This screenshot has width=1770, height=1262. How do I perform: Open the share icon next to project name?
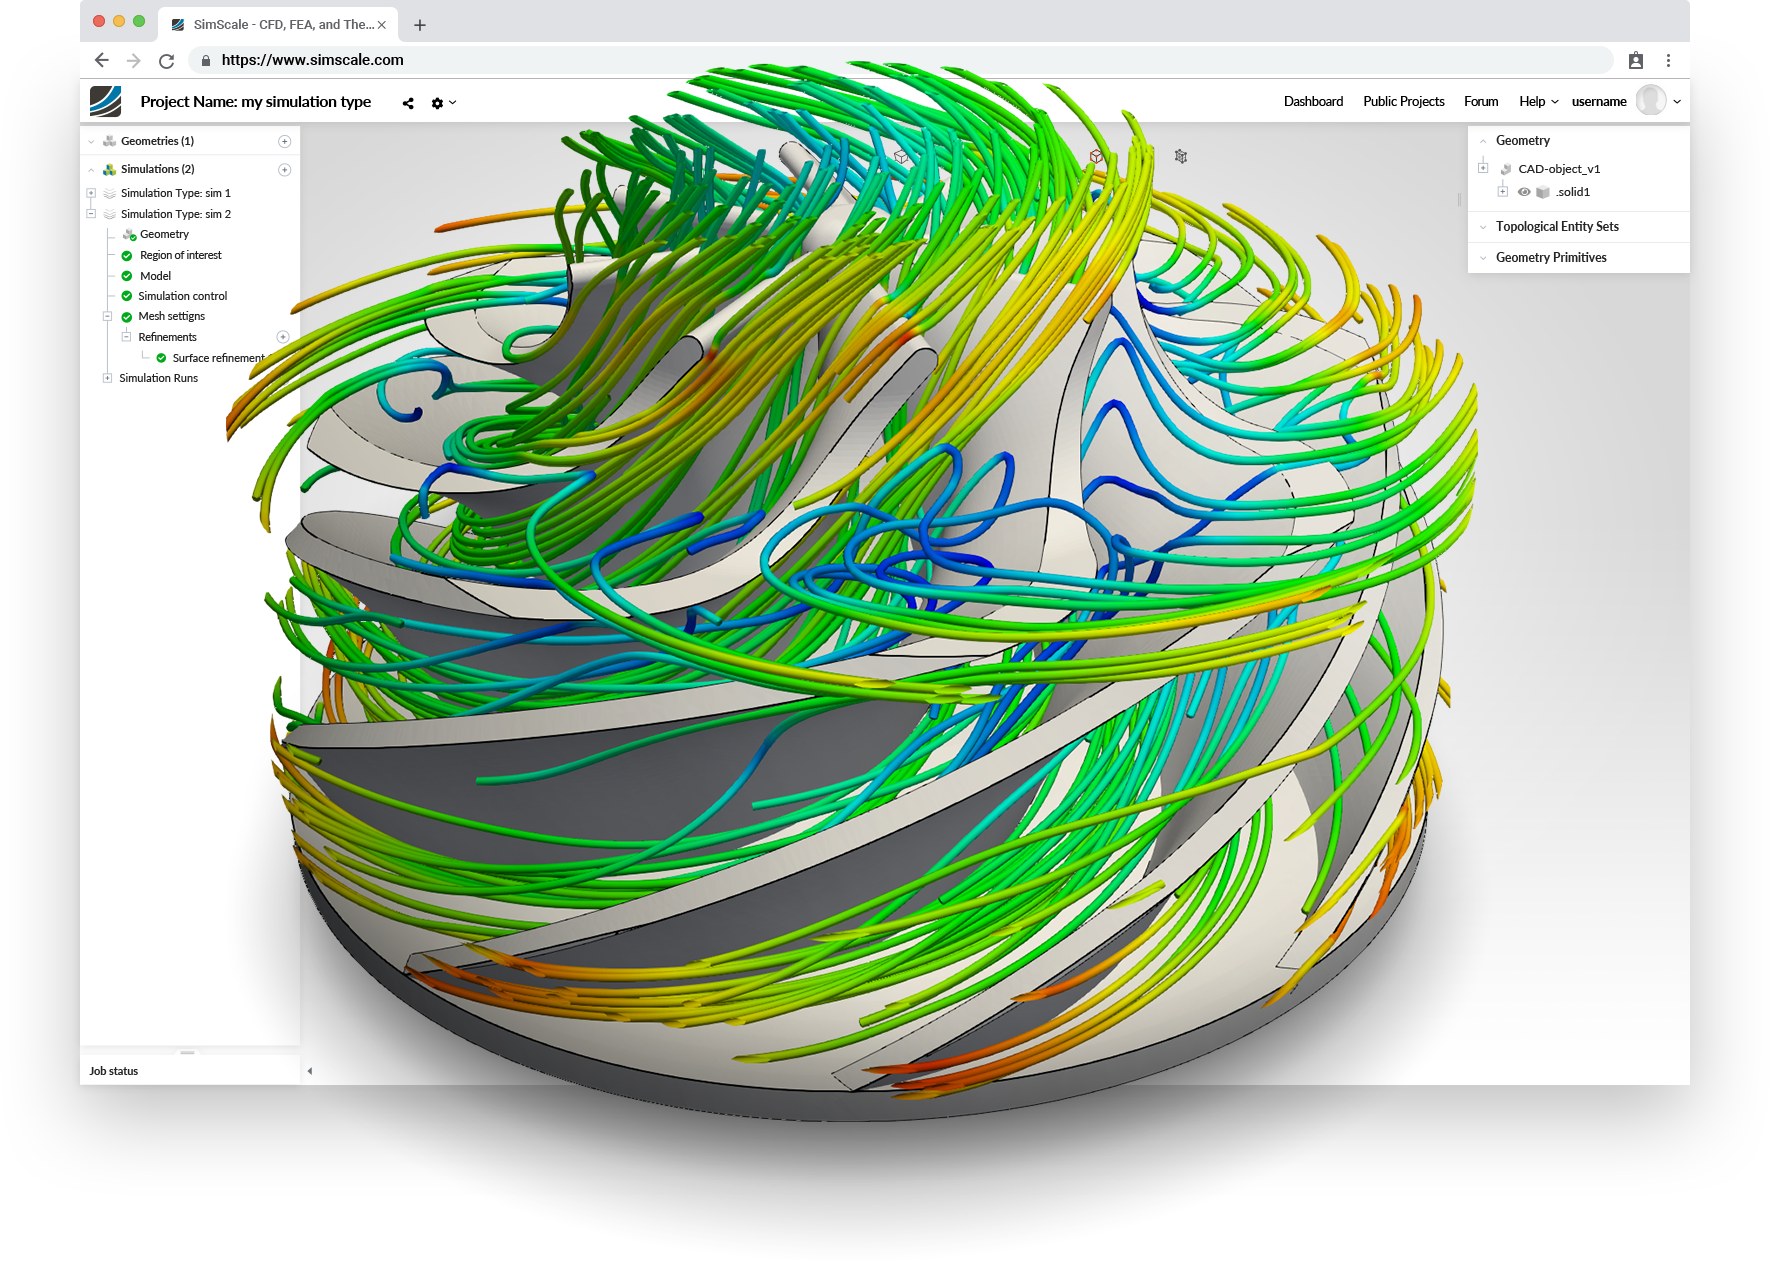coord(408,103)
